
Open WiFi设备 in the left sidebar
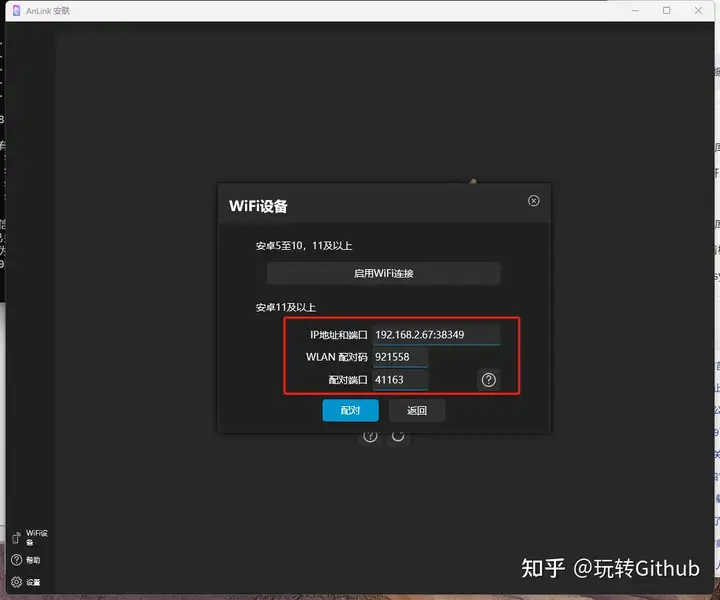(28, 537)
